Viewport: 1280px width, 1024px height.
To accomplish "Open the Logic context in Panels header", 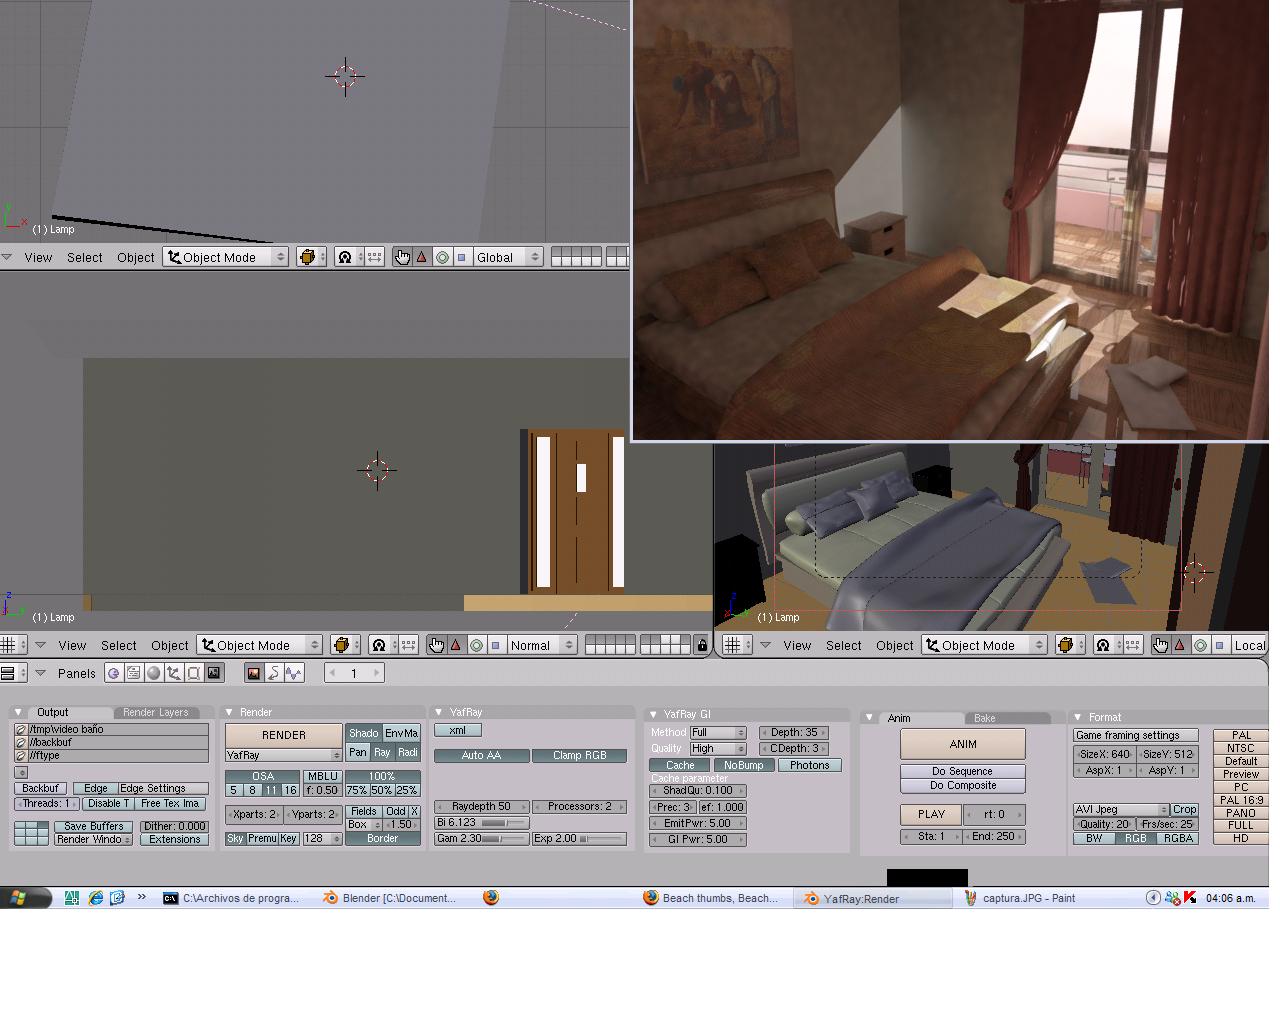I will (x=114, y=673).
